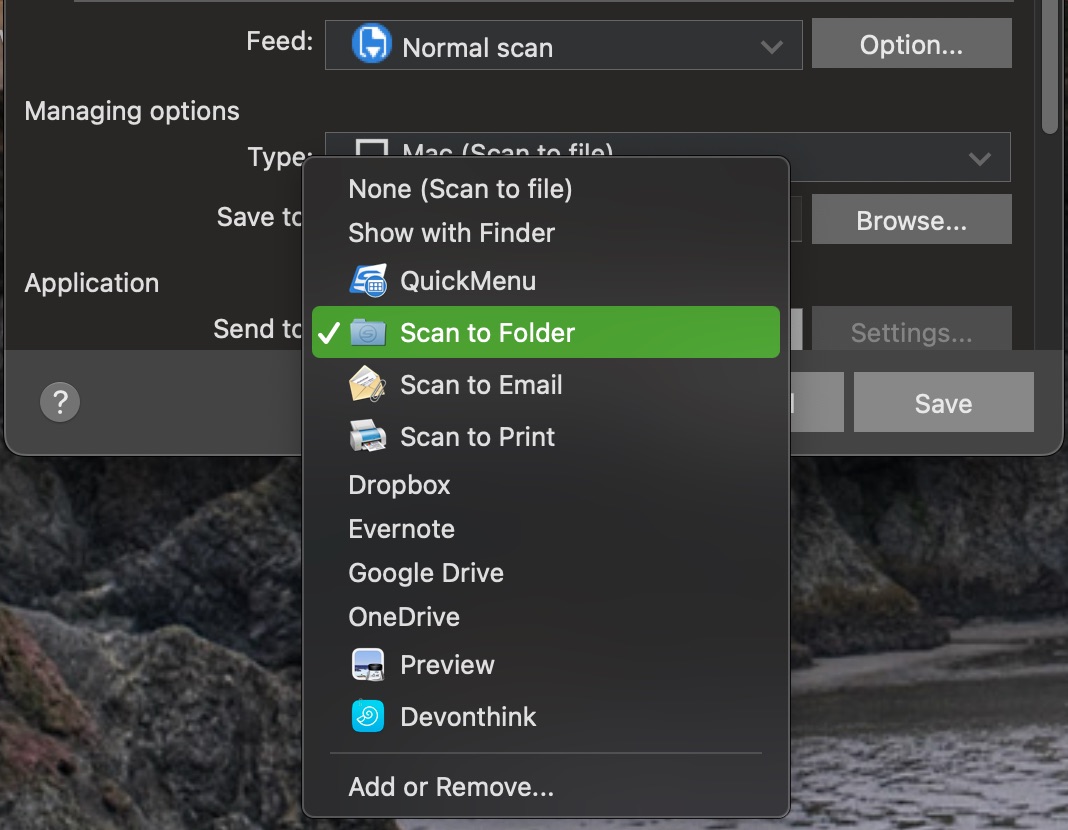Click the Mac scan to file type icon
Viewport: 1068px width, 830px height.
[372, 148]
